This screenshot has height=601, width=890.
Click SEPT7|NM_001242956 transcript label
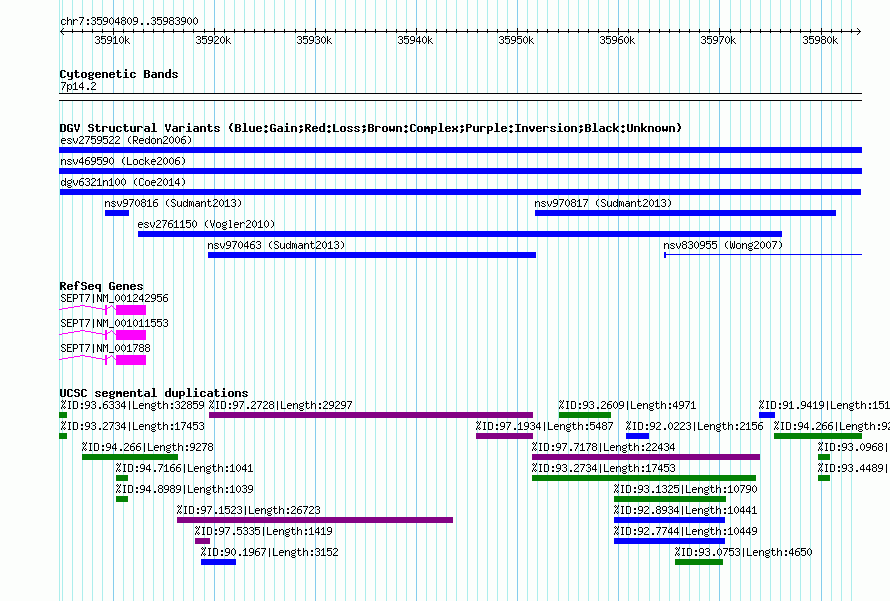coord(114,299)
